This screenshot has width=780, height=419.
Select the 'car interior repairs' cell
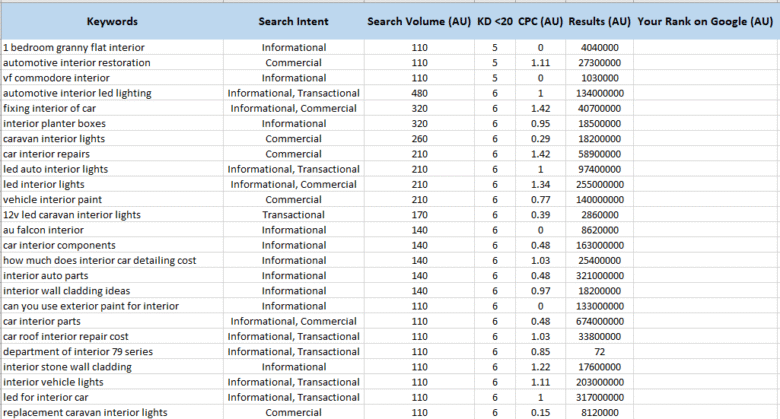coord(112,154)
